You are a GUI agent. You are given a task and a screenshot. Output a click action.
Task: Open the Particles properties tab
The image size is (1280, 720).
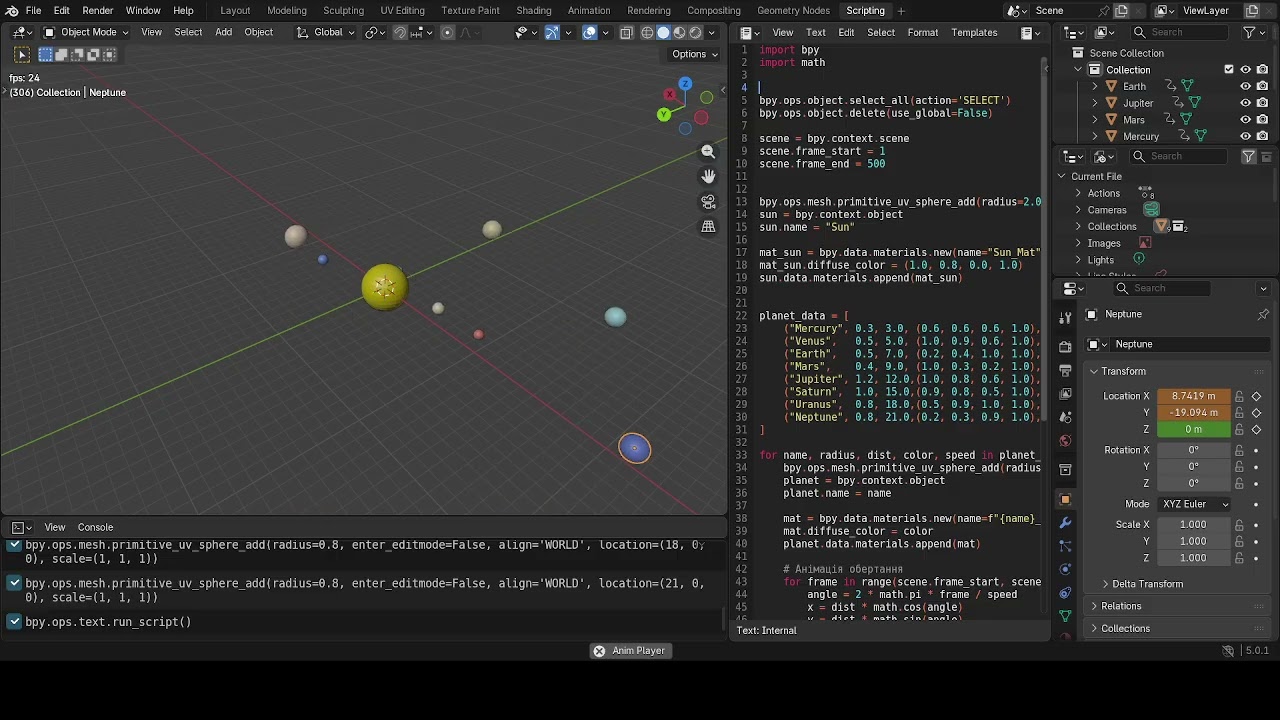(1065, 546)
